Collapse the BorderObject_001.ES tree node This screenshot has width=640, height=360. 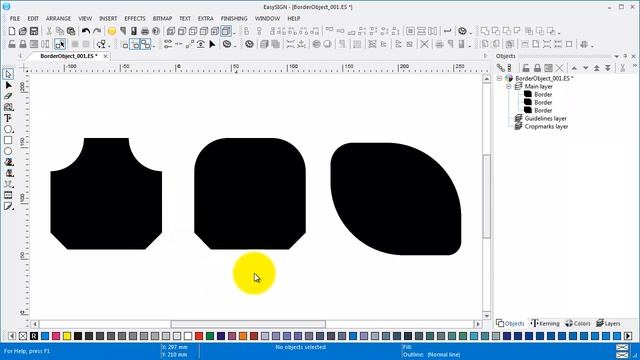[499, 78]
